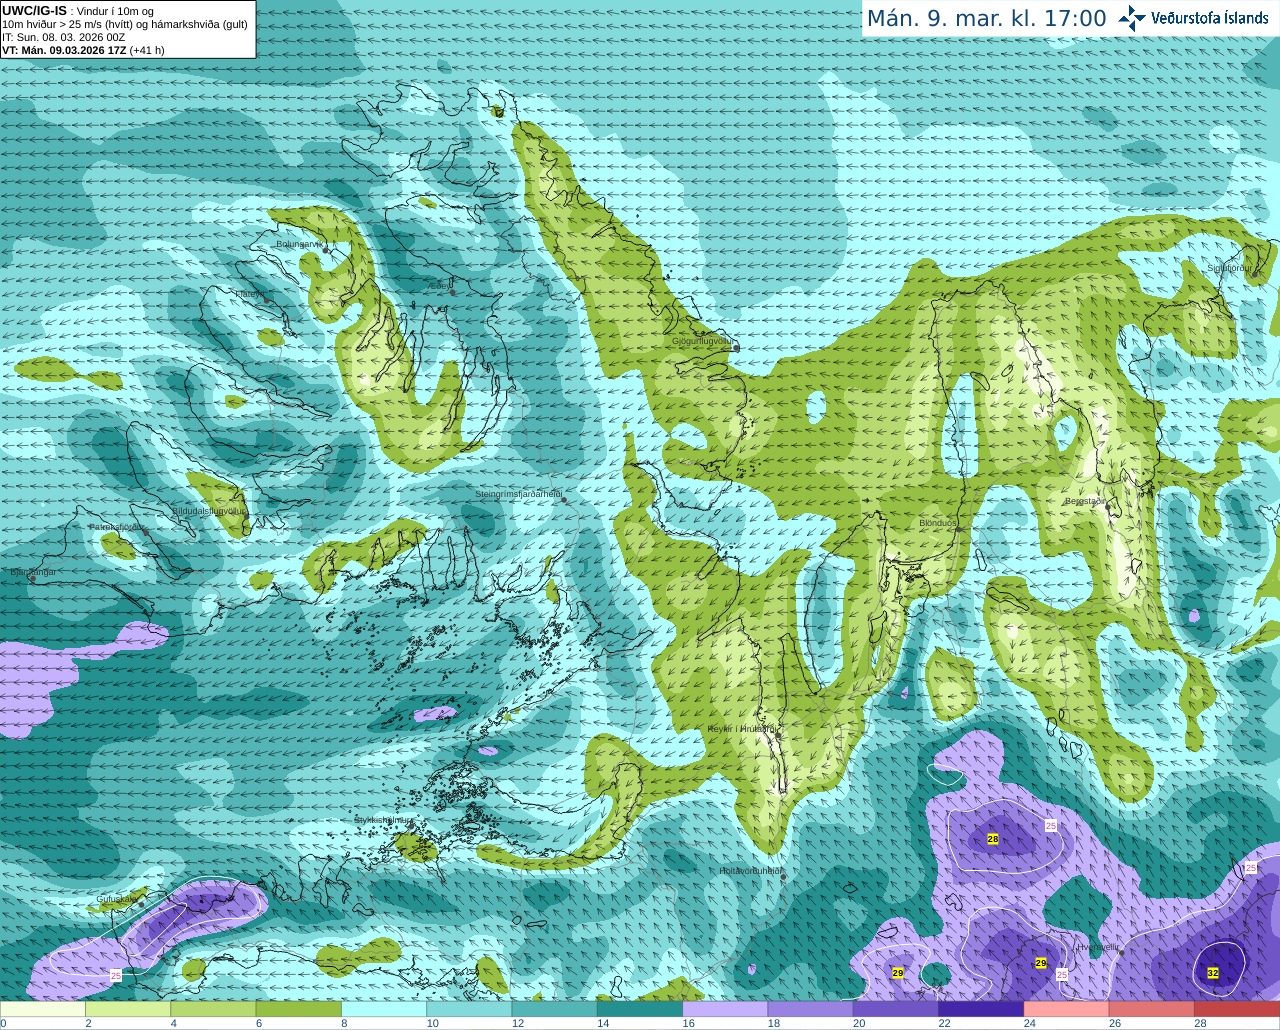This screenshot has height=1030, width=1280.
Task: Pick the red above-28 legend swatch
Action: tap(1237, 1009)
